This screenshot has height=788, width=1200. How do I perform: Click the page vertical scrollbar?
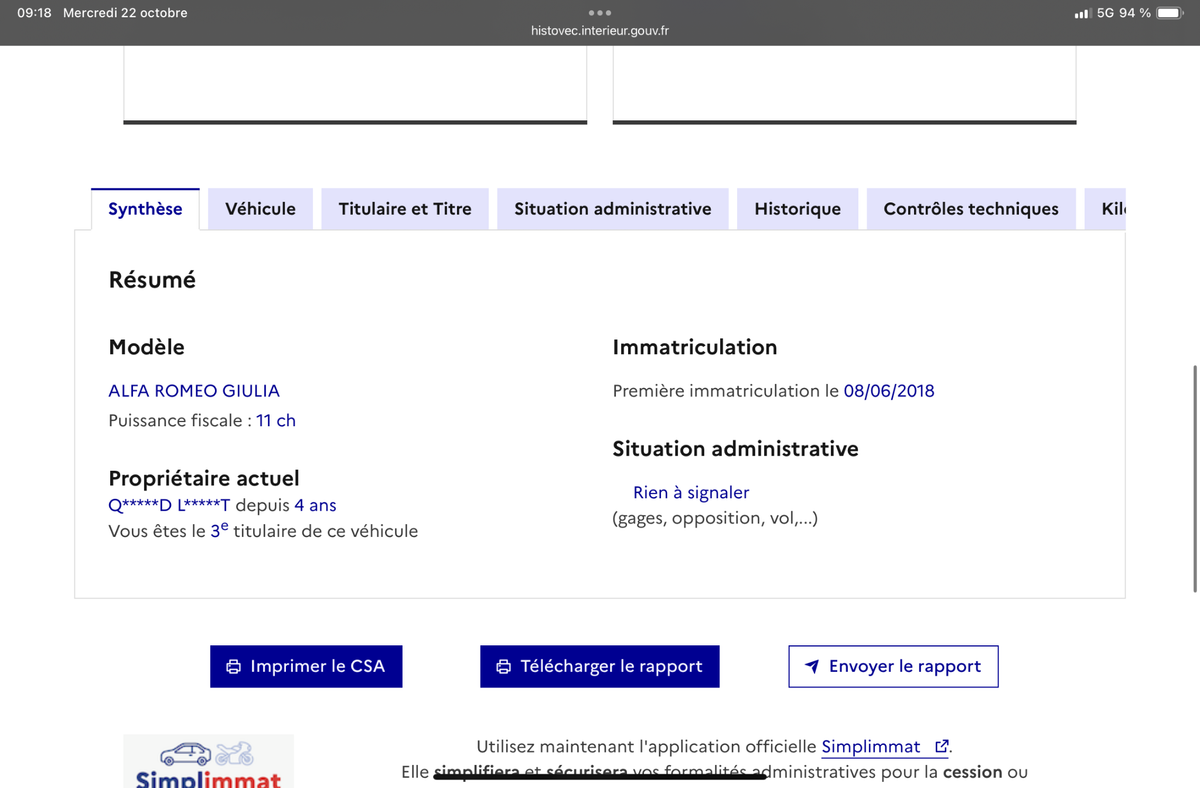pos(1195,478)
